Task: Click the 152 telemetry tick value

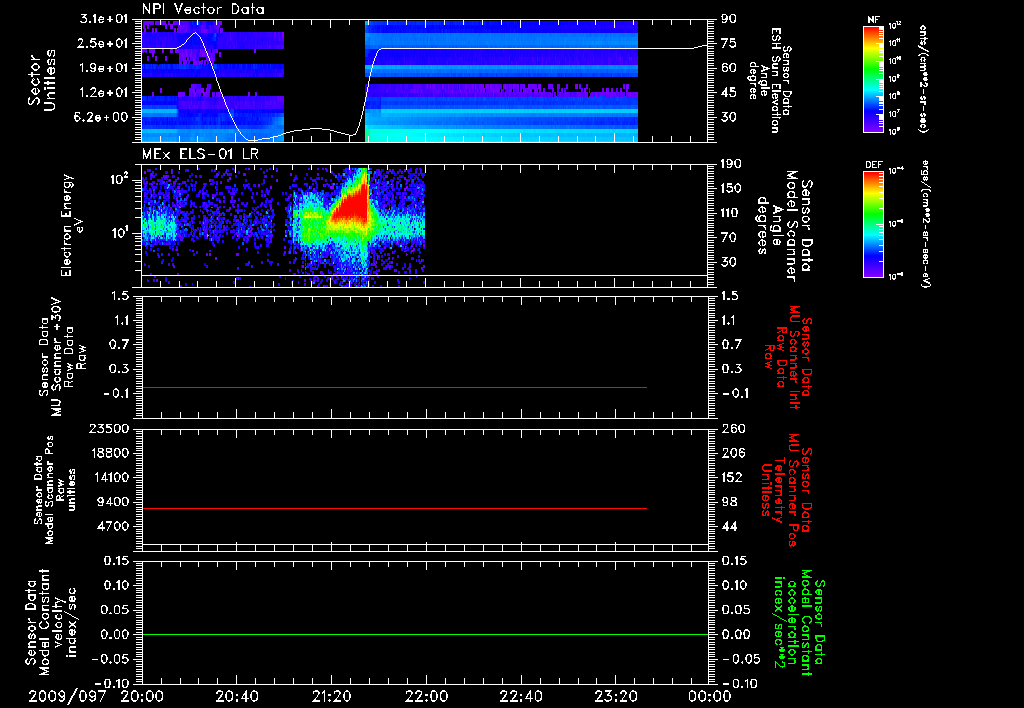Action: (732, 477)
